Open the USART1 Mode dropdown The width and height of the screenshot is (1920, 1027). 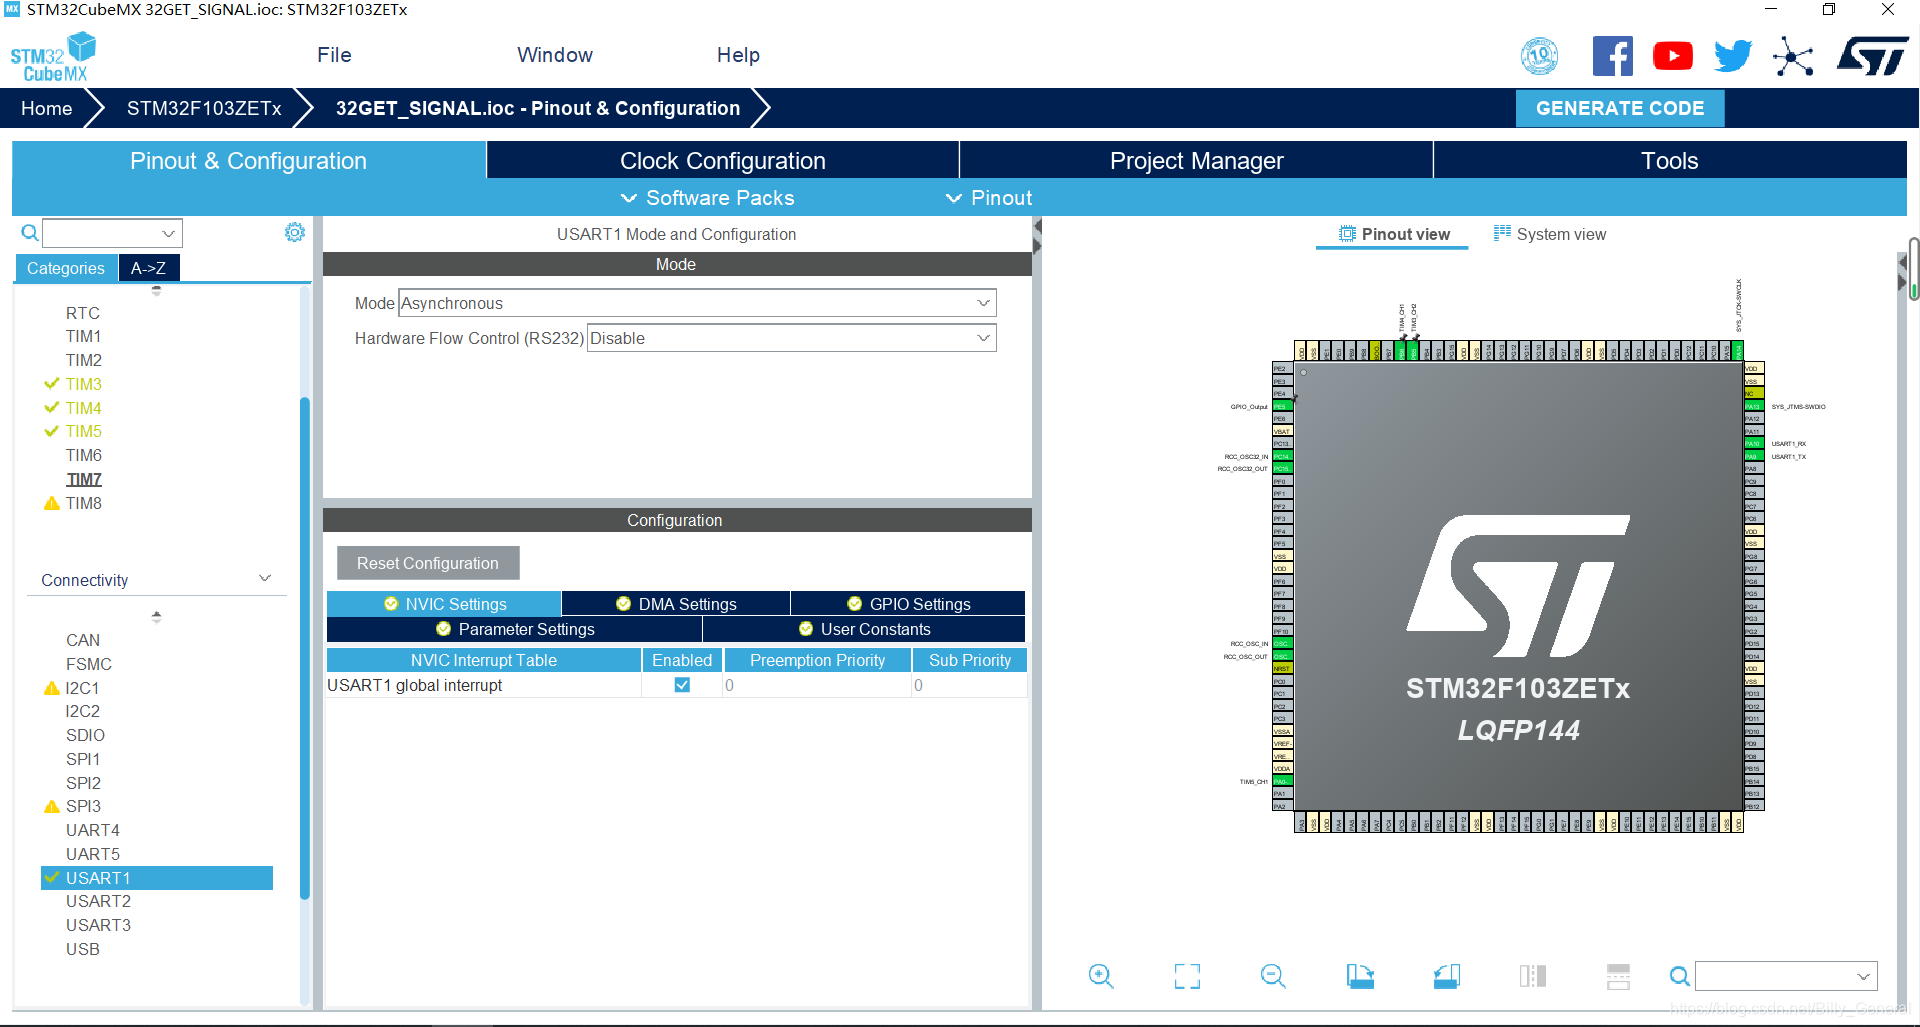pos(697,303)
